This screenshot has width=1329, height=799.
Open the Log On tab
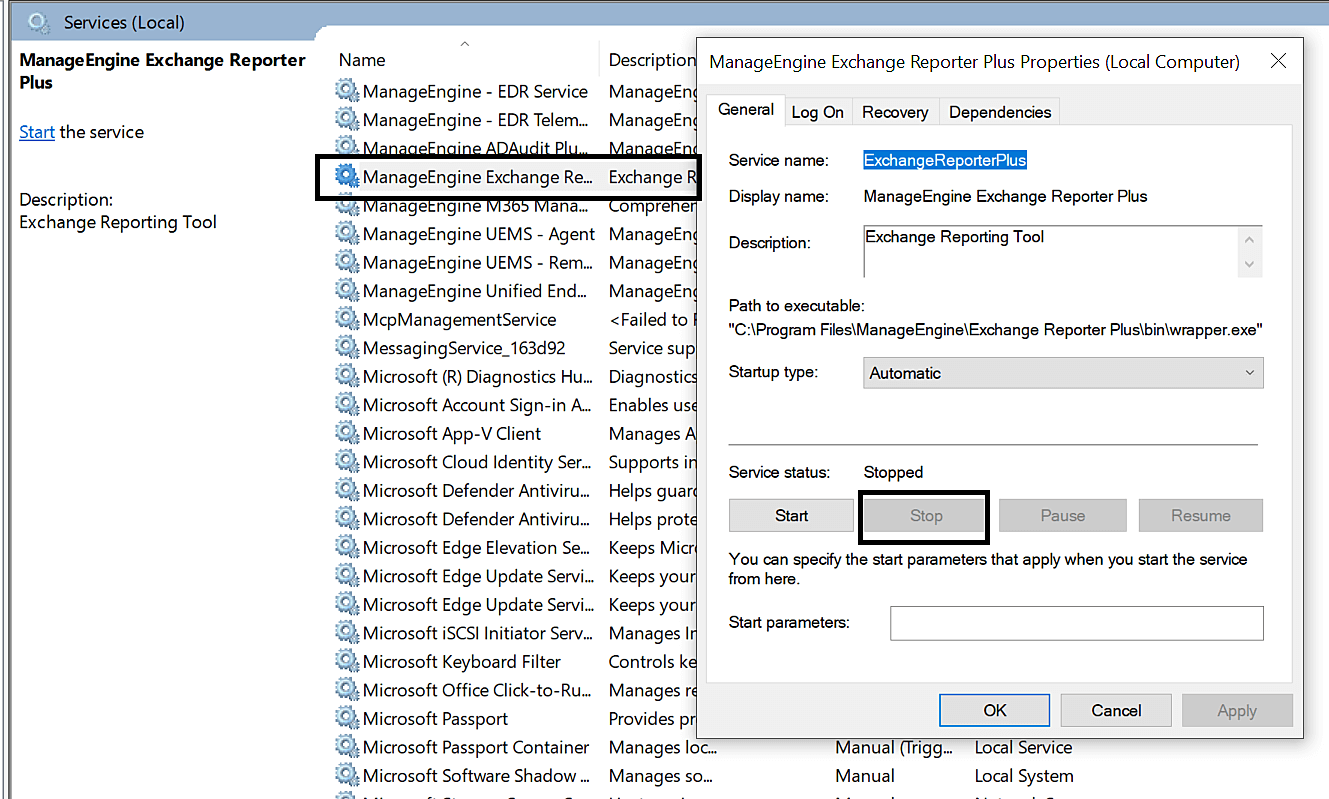click(818, 112)
